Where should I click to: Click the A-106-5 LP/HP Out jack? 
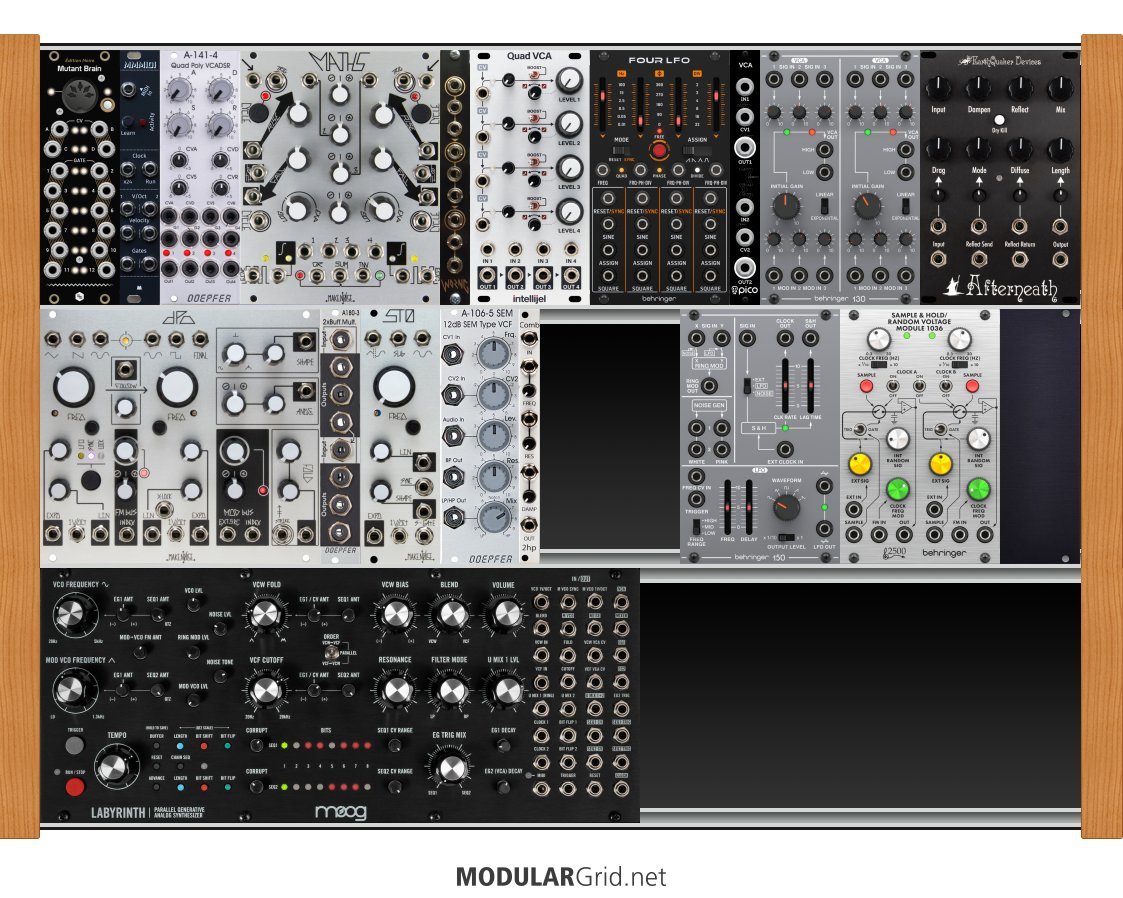453,517
